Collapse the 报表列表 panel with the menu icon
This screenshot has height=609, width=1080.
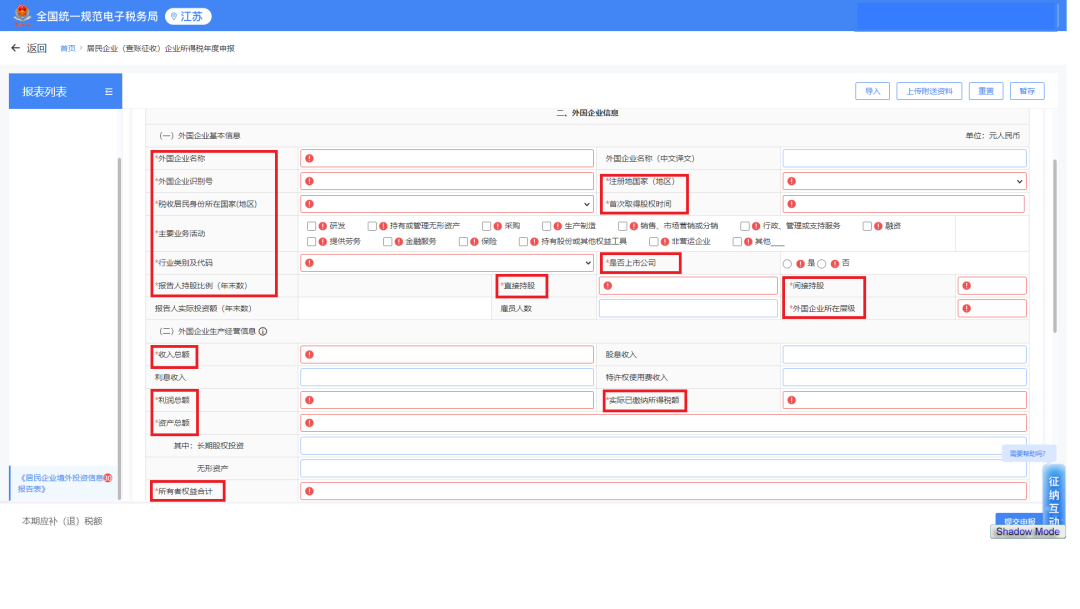tap(109, 92)
